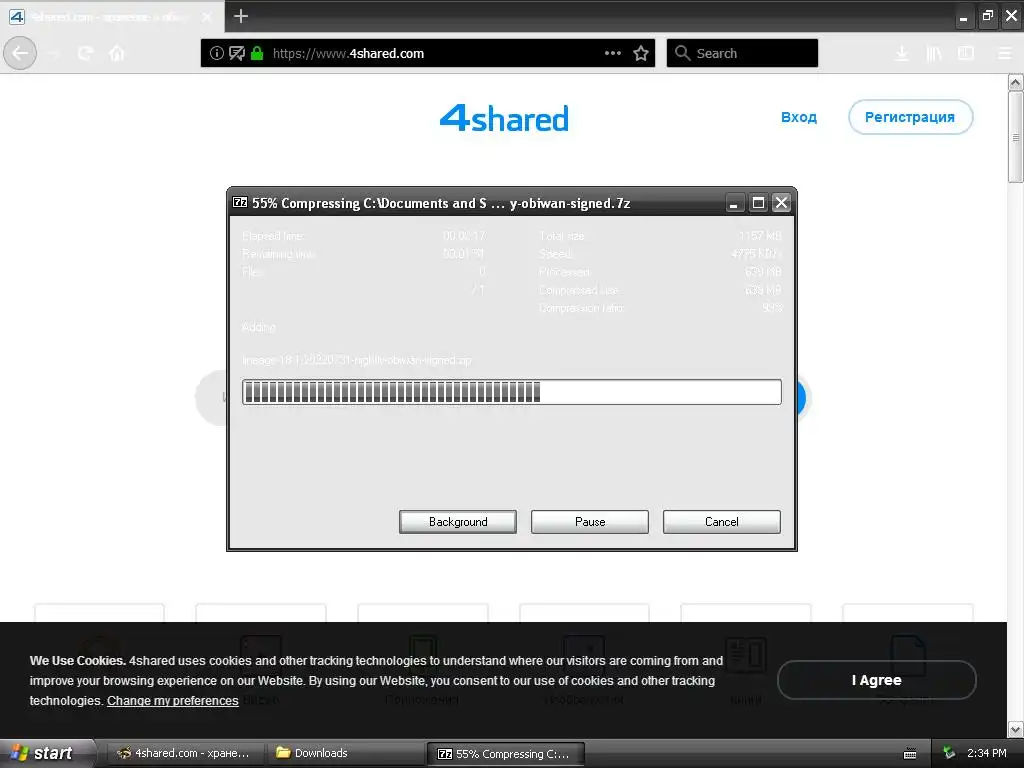Image resolution: width=1024 pixels, height=768 pixels.
Task: Click the network tray icon
Action: click(949, 753)
